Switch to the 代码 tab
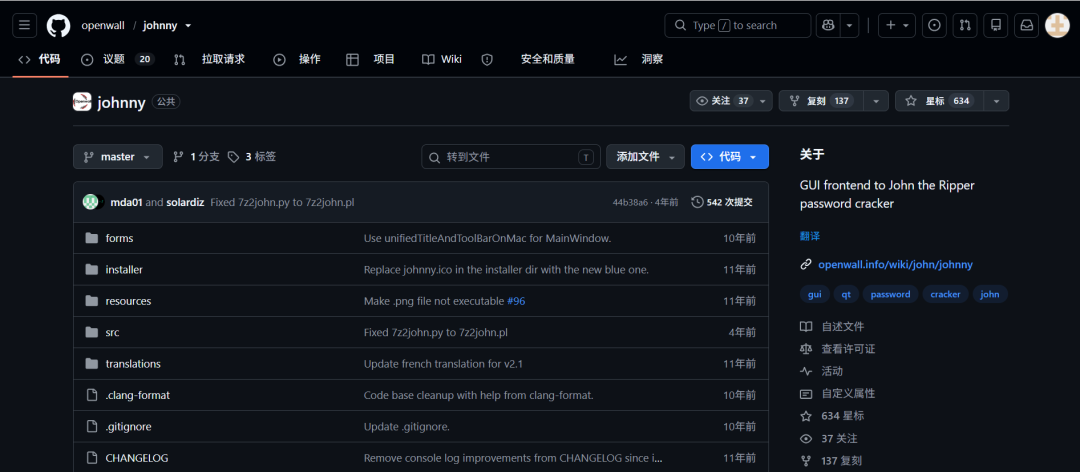 40,59
